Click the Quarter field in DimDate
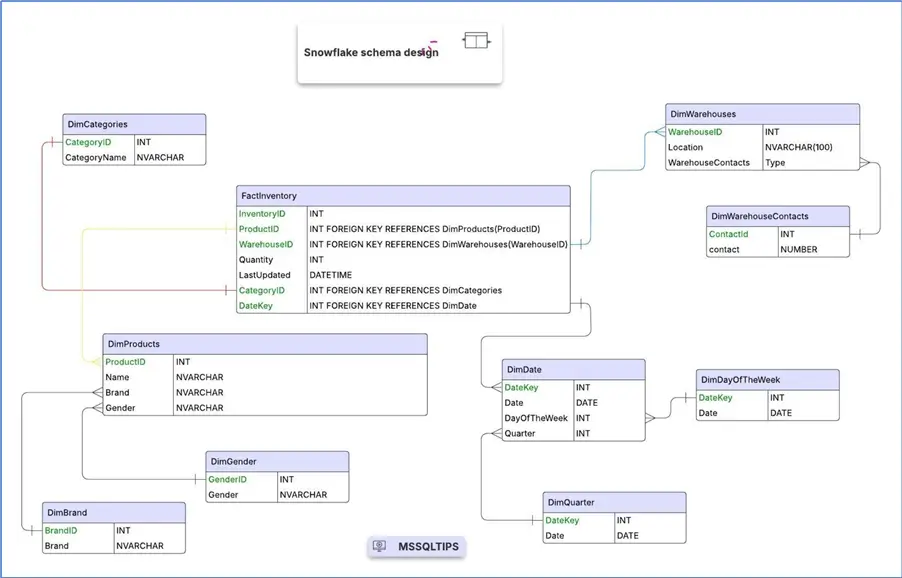Image resolution: width=902 pixels, height=578 pixels. click(x=520, y=434)
